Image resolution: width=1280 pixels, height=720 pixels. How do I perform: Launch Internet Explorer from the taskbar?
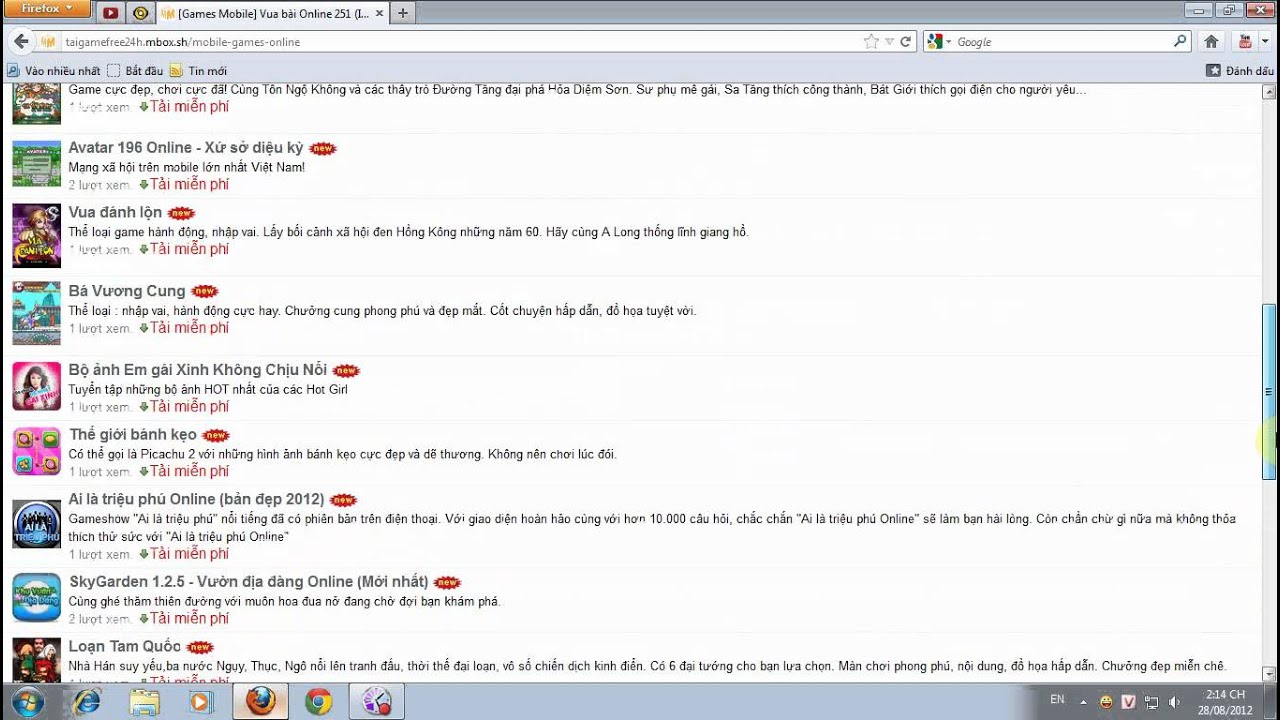pos(87,702)
